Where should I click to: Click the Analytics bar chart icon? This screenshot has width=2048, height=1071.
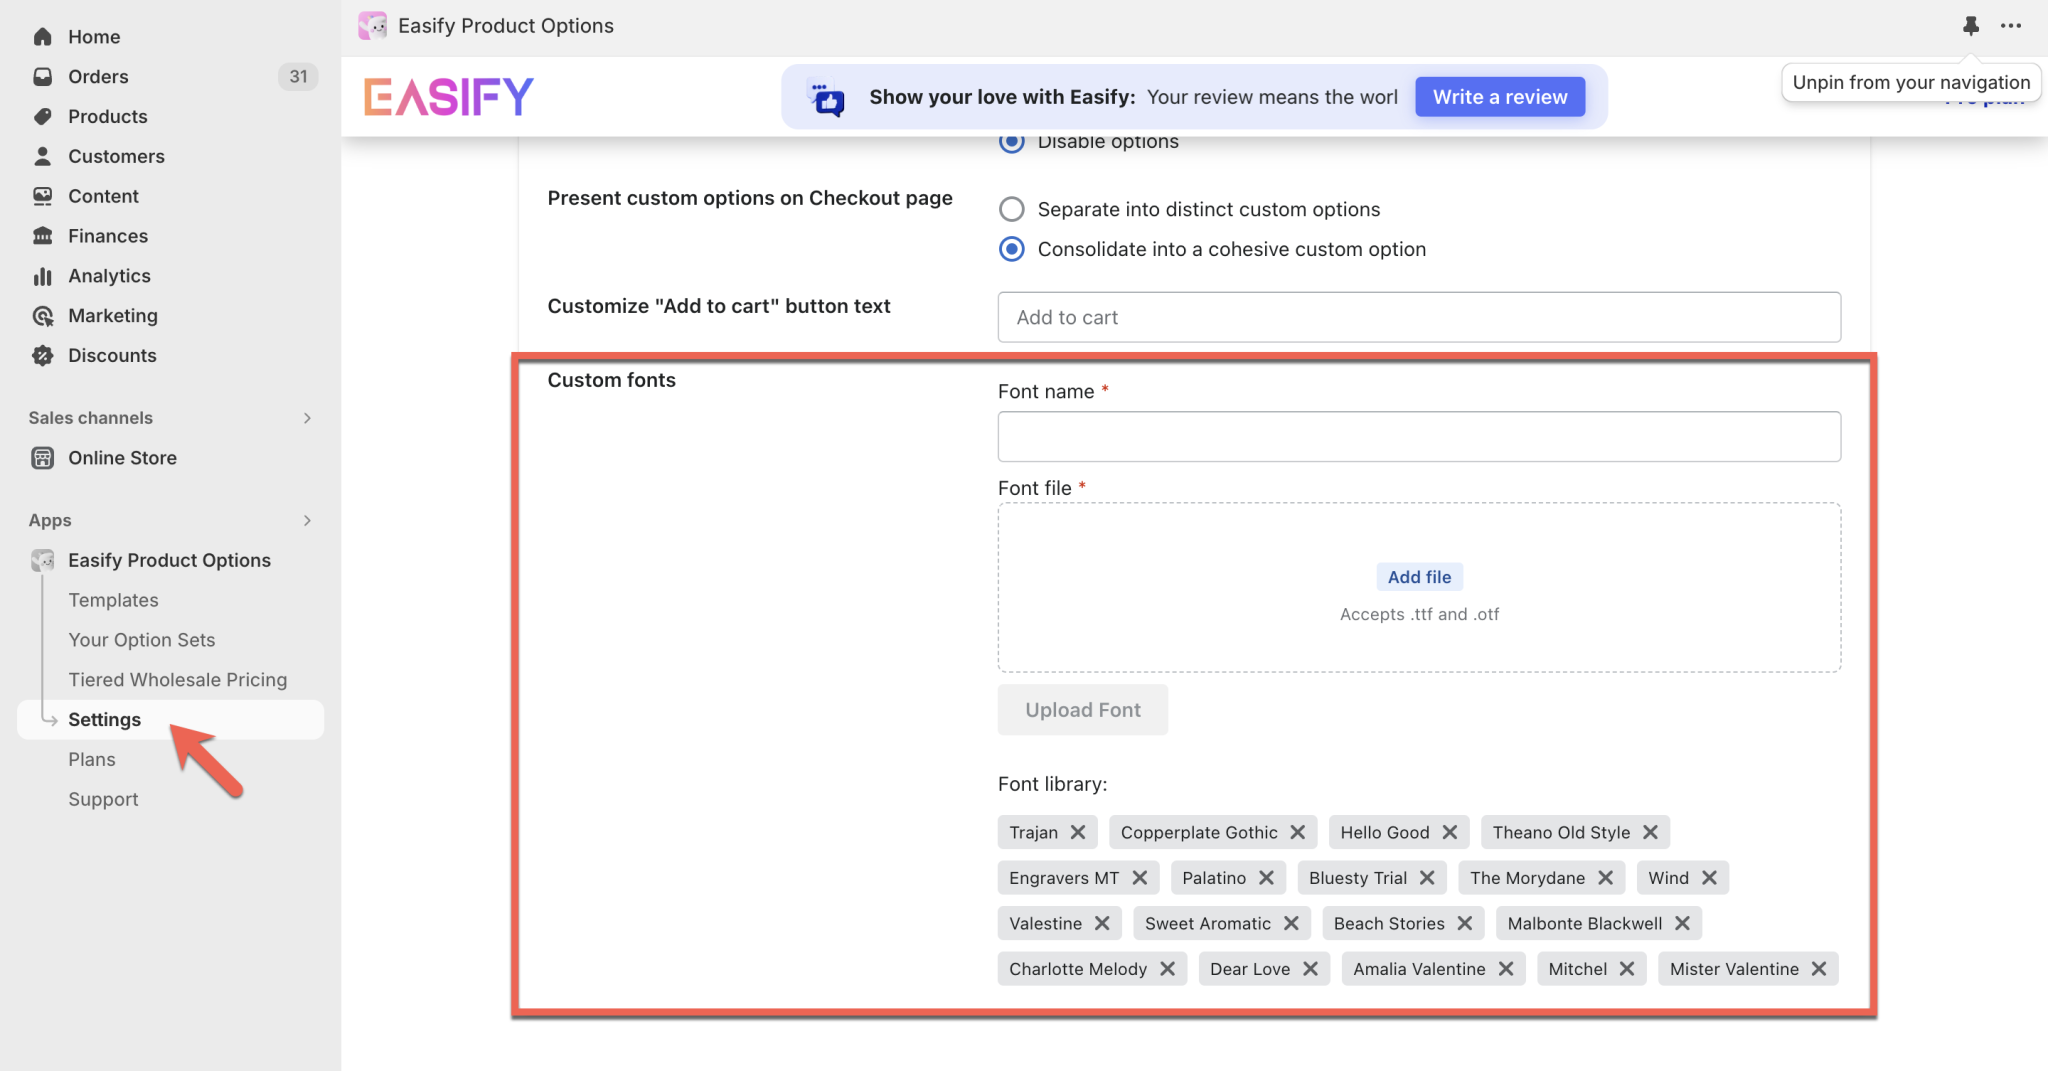pyautogui.click(x=42, y=276)
